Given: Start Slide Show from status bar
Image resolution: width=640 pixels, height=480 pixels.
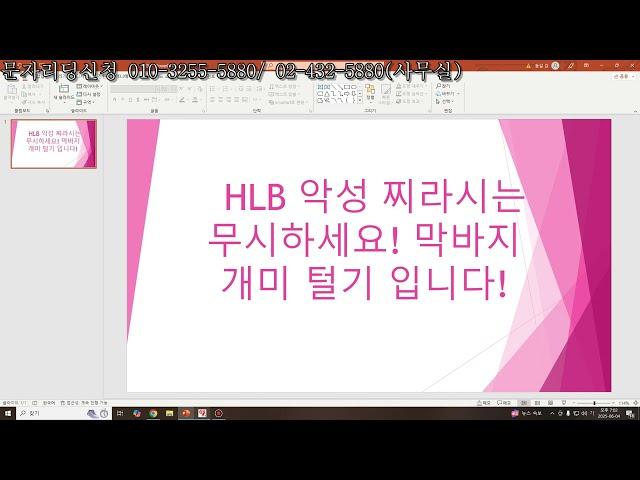Looking at the screenshot, I should pos(564,403).
